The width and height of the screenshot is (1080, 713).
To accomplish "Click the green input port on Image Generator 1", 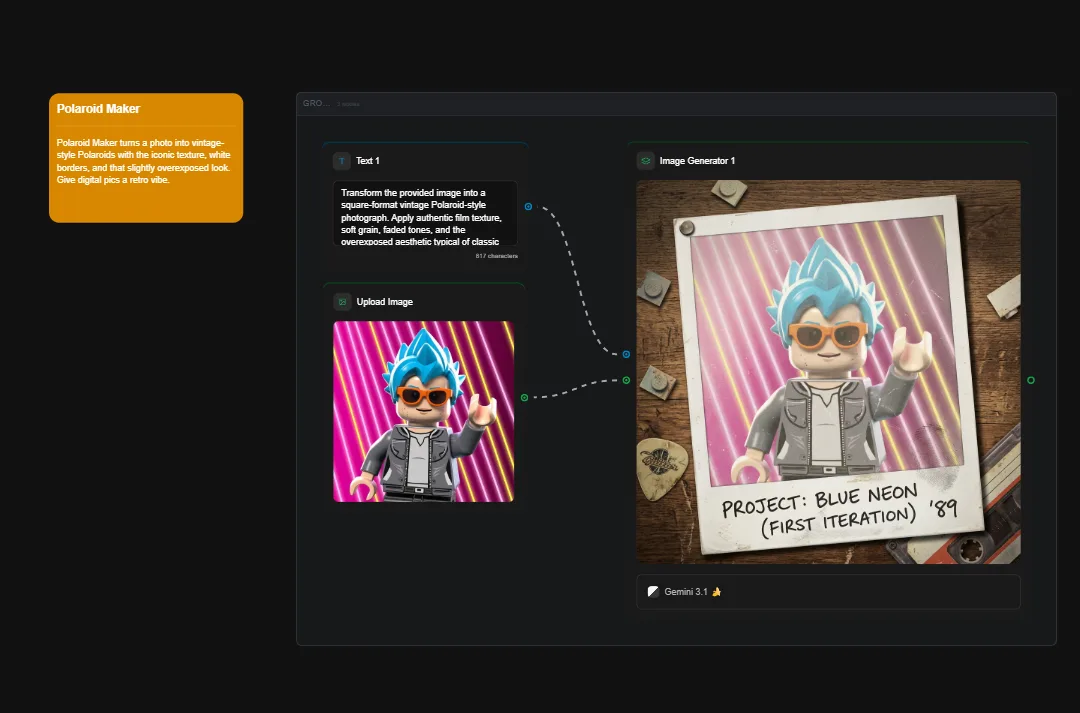I will pyautogui.click(x=626, y=378).
